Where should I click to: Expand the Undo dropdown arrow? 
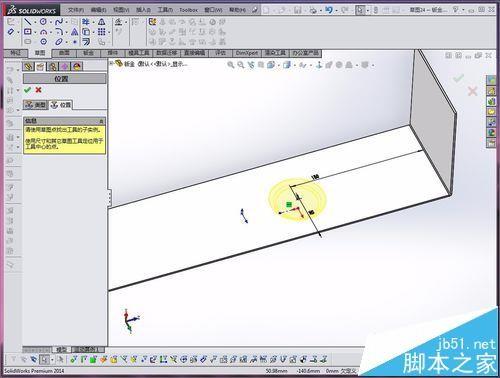(336, 10)
